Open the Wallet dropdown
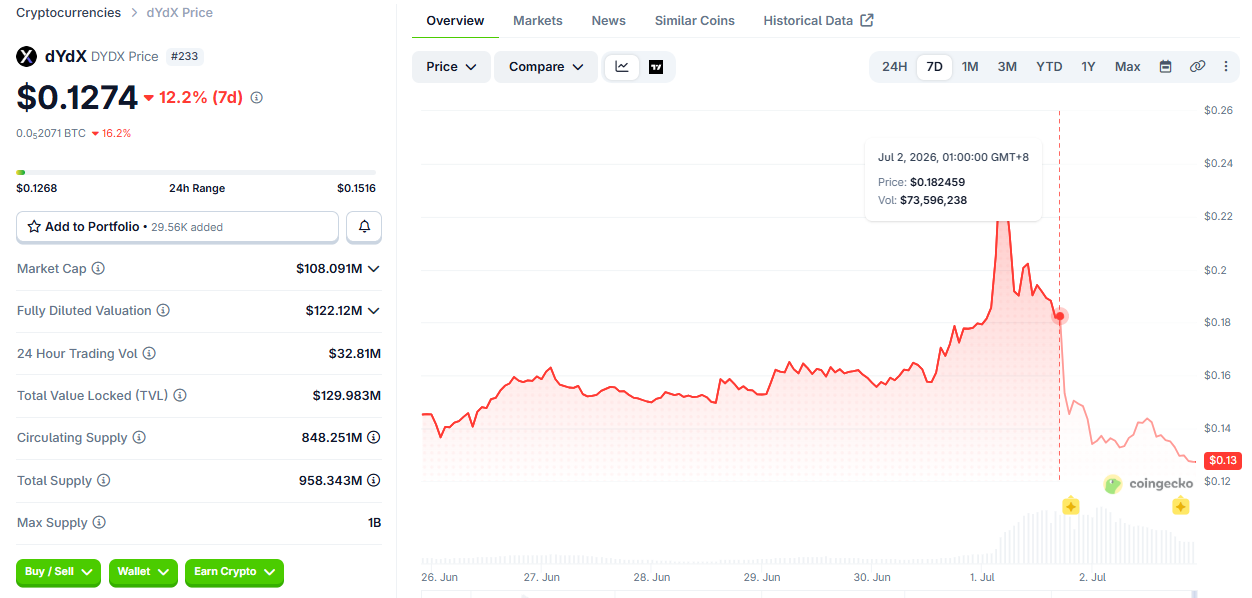 pyautogui.click(x=143, y=572)
